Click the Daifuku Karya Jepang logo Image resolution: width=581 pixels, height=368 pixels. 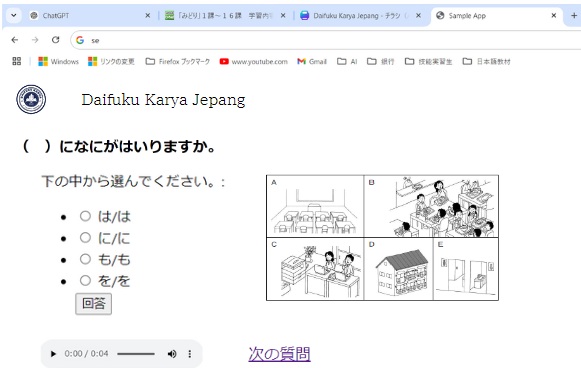click(x=31, y=99)
